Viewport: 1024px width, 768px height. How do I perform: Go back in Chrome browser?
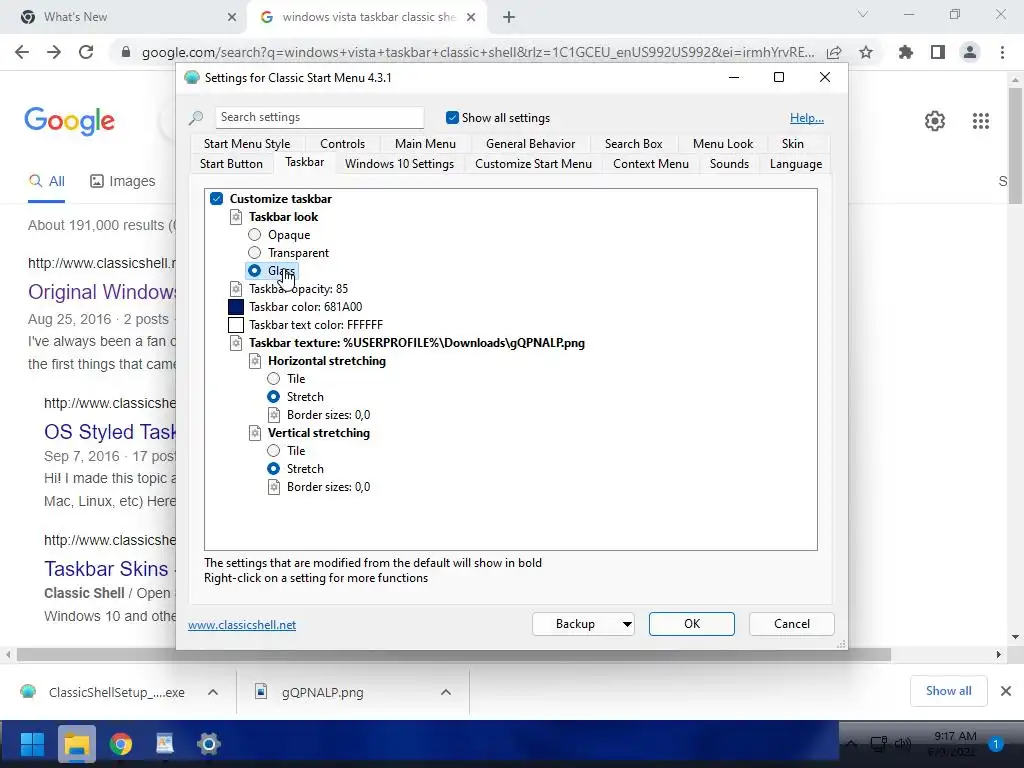[x=22, y=52]
